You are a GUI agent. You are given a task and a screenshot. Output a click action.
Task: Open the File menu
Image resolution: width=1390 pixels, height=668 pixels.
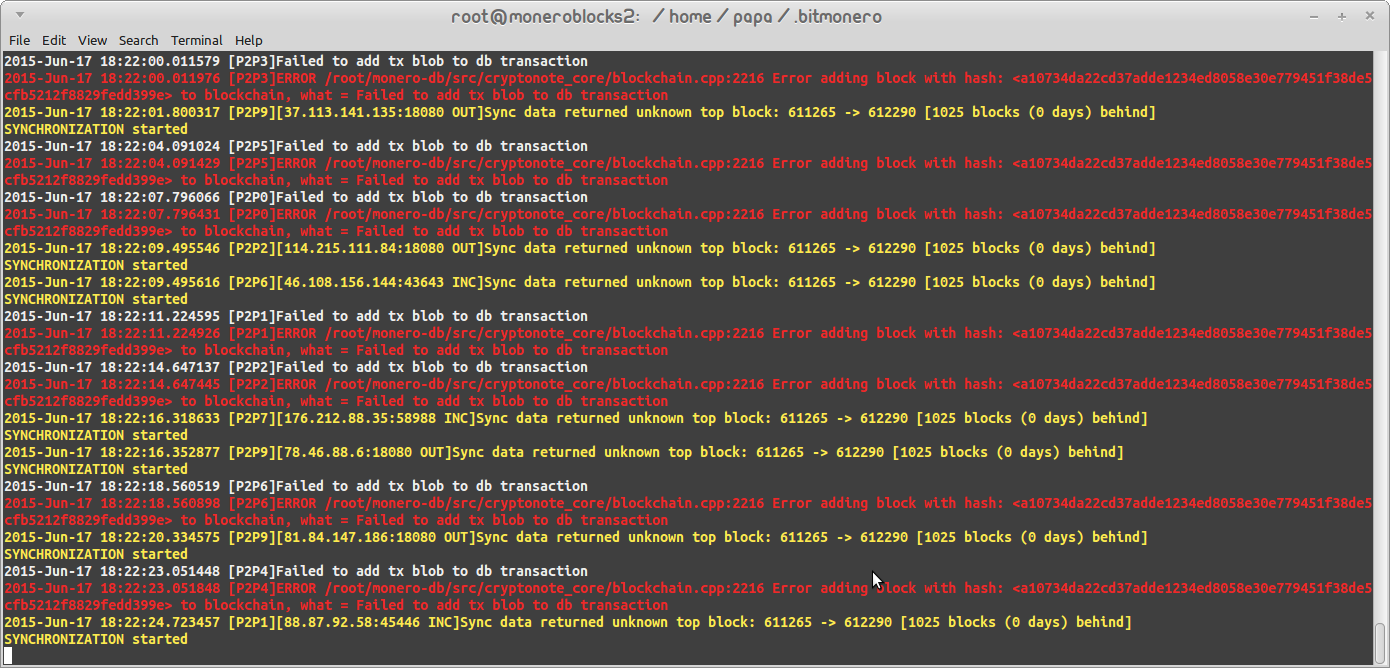tap(19, 40)
